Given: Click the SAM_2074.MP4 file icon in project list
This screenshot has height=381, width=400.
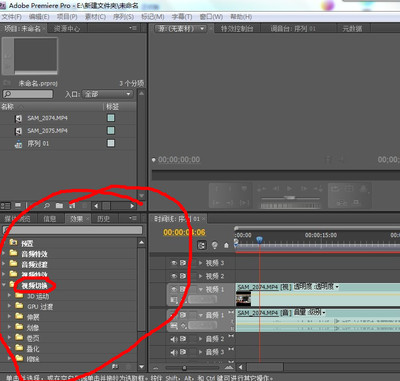Looking at the screenshot, I should (x=18, y=118).
